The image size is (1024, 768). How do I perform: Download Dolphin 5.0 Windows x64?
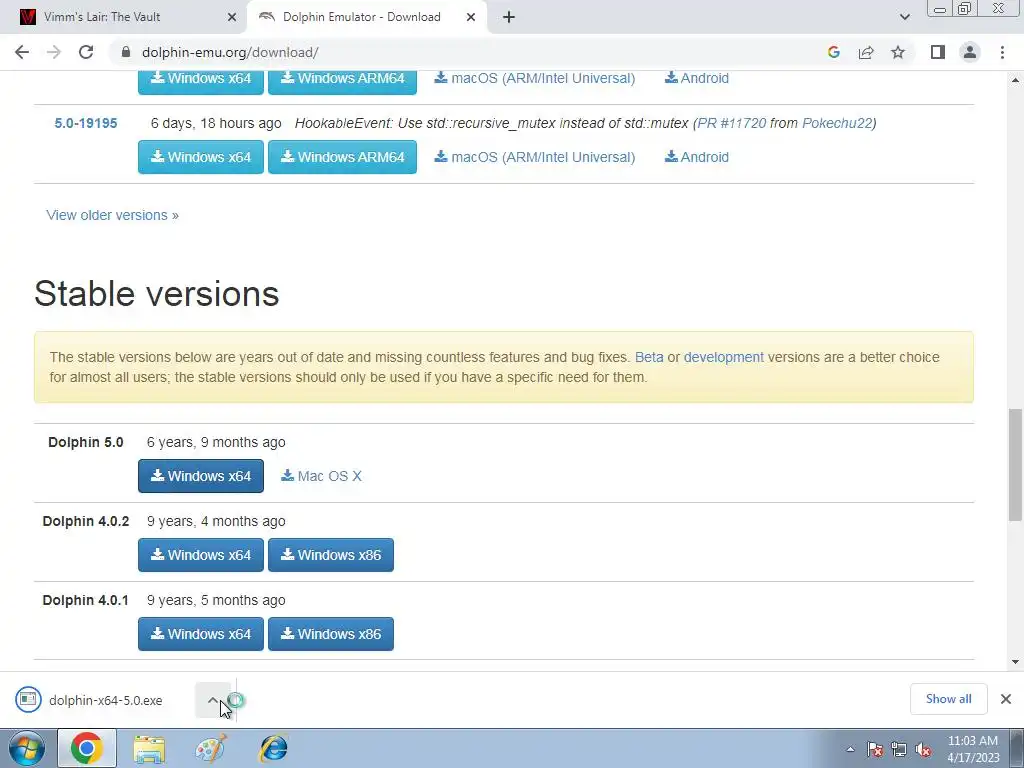coord(200,476)
